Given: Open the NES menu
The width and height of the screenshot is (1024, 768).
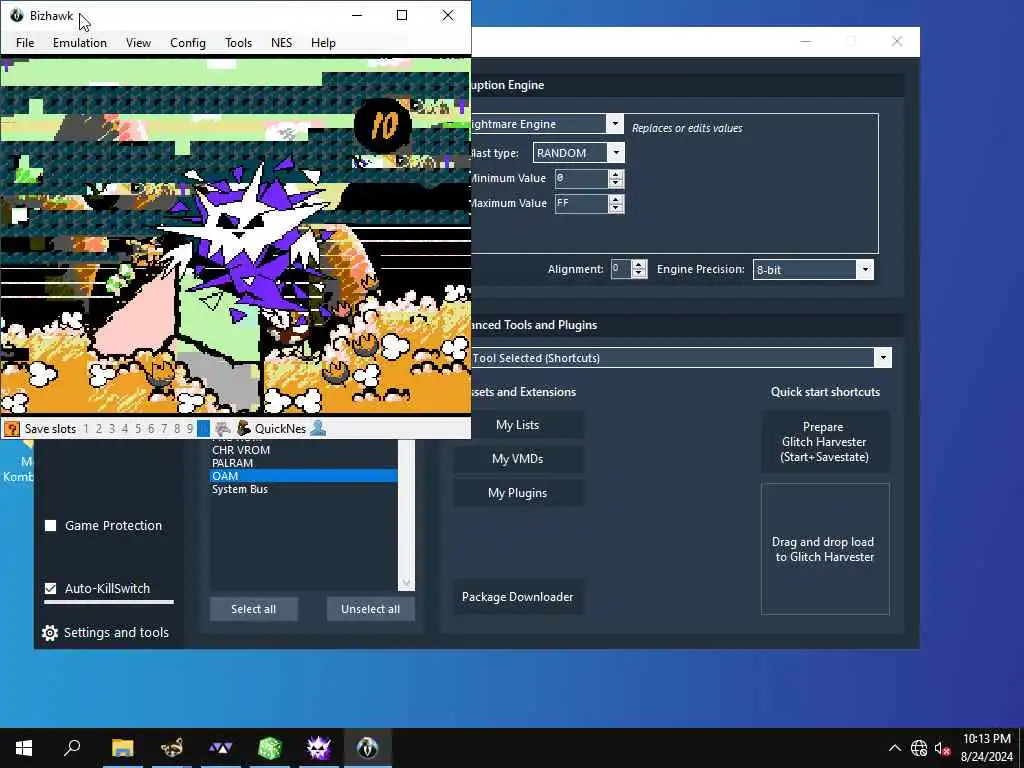Looking at the screenshot, I should pos(281,42).
